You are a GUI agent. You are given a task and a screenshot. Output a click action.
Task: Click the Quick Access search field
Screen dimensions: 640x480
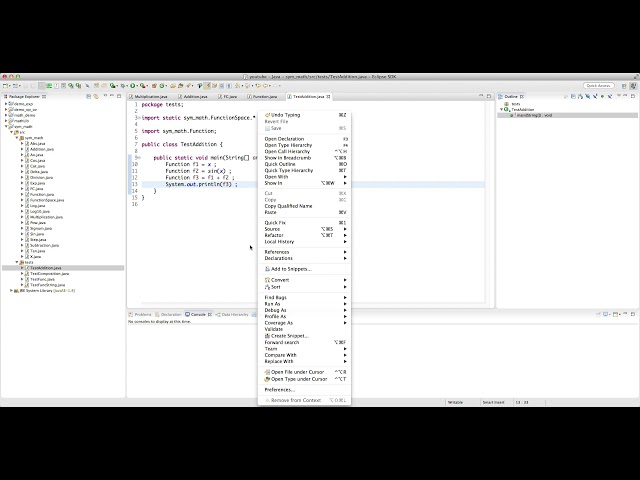coord(599,86)
